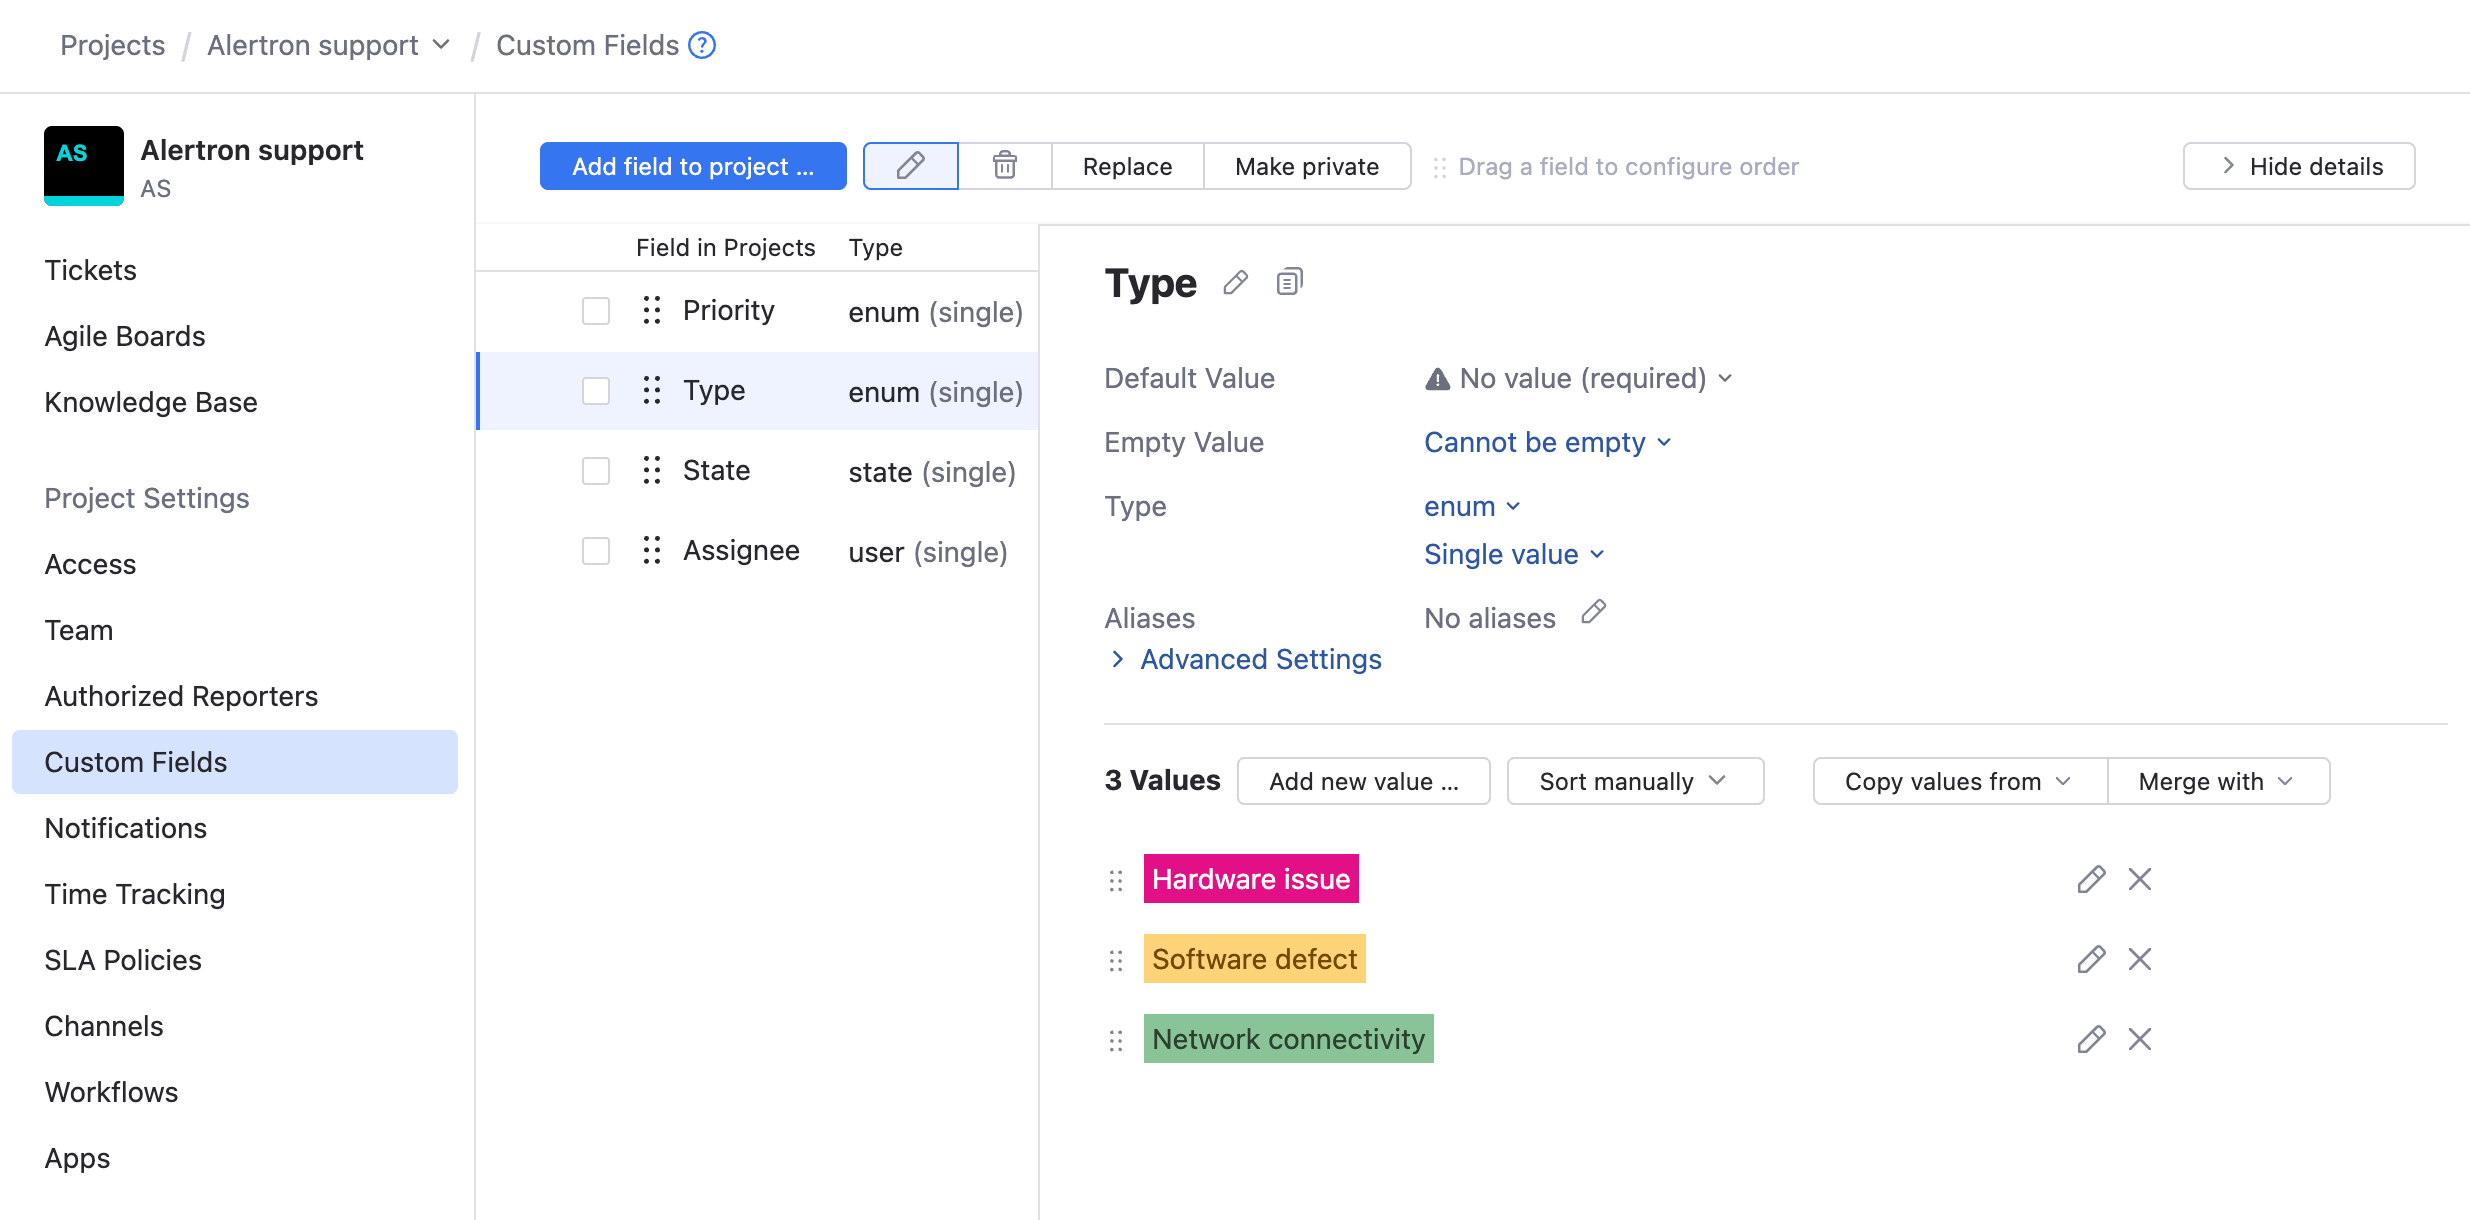Open the Cannot be empty dropdown
This screenshot has width=2470, height=1220.
click(1546, 442)
